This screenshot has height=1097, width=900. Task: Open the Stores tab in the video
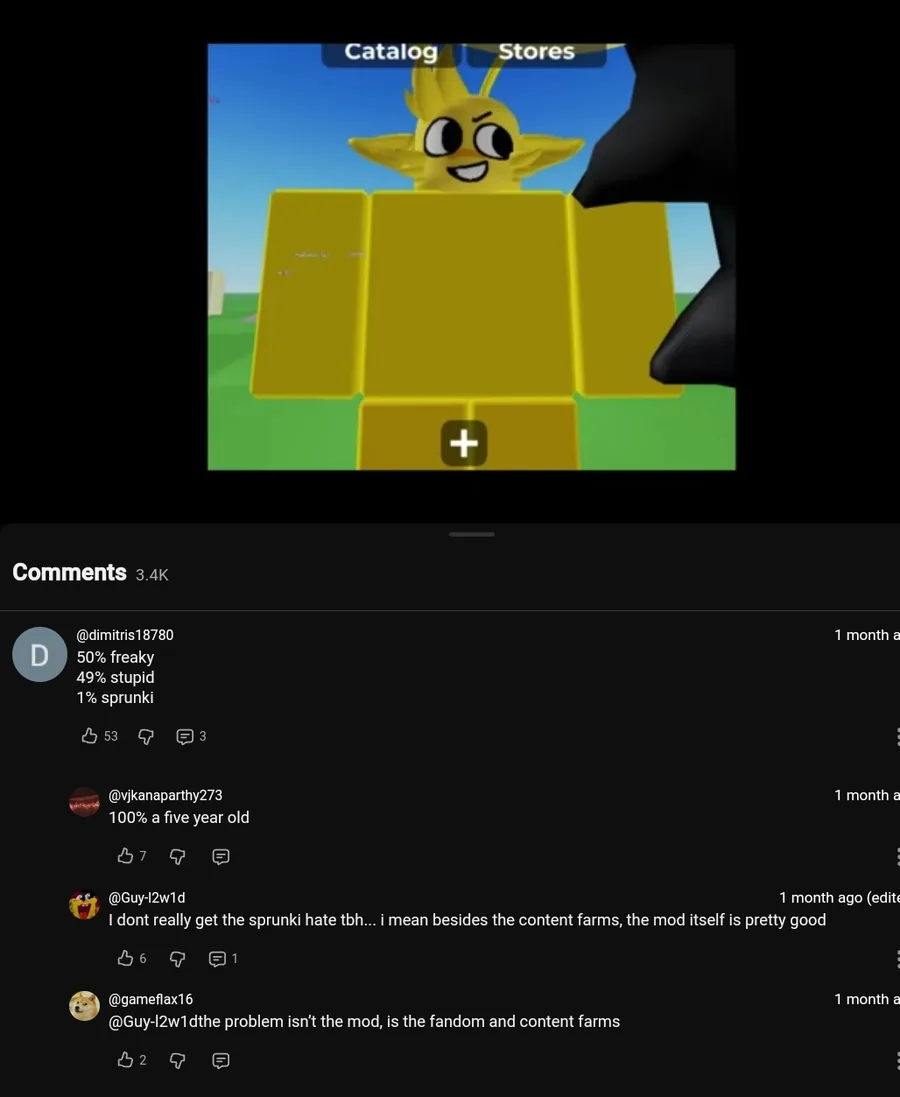coord(536,53)
